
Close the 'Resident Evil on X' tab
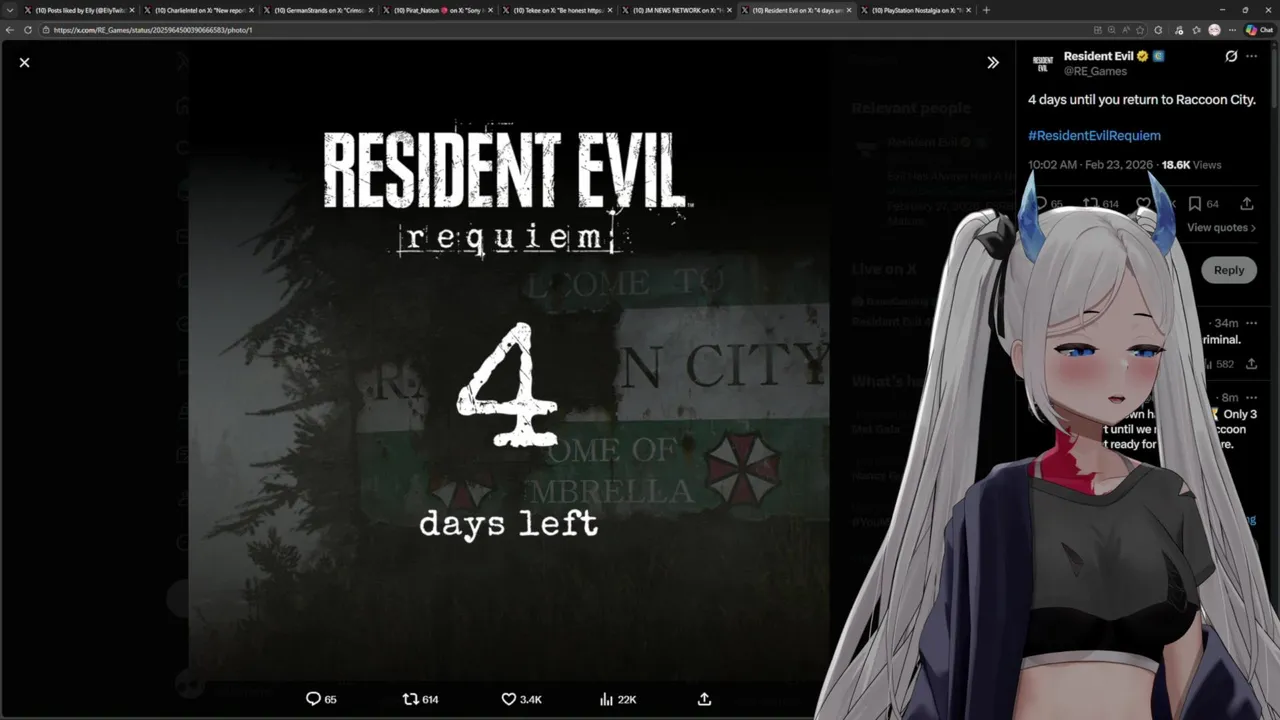coord(849,10)
